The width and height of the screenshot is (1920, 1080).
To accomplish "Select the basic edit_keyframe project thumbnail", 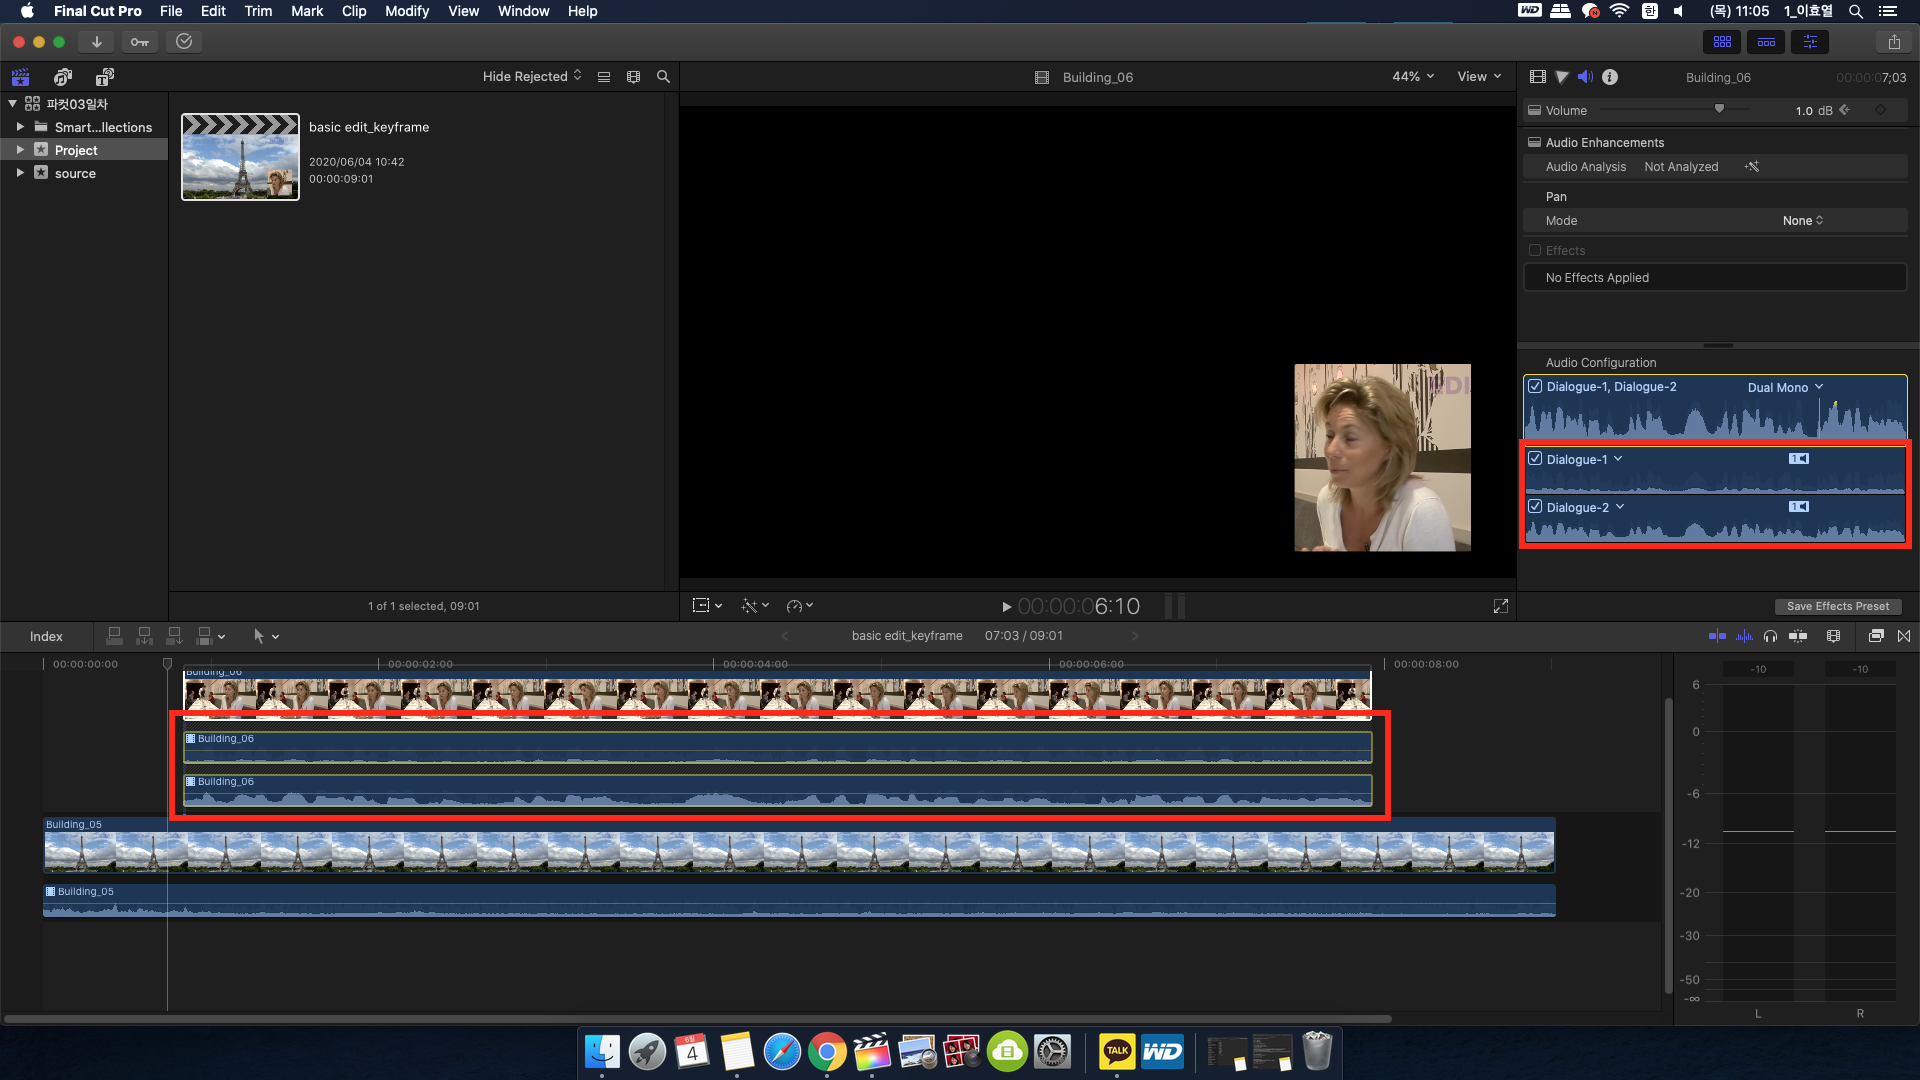I will pyautogui.click(x=240, y=157).
